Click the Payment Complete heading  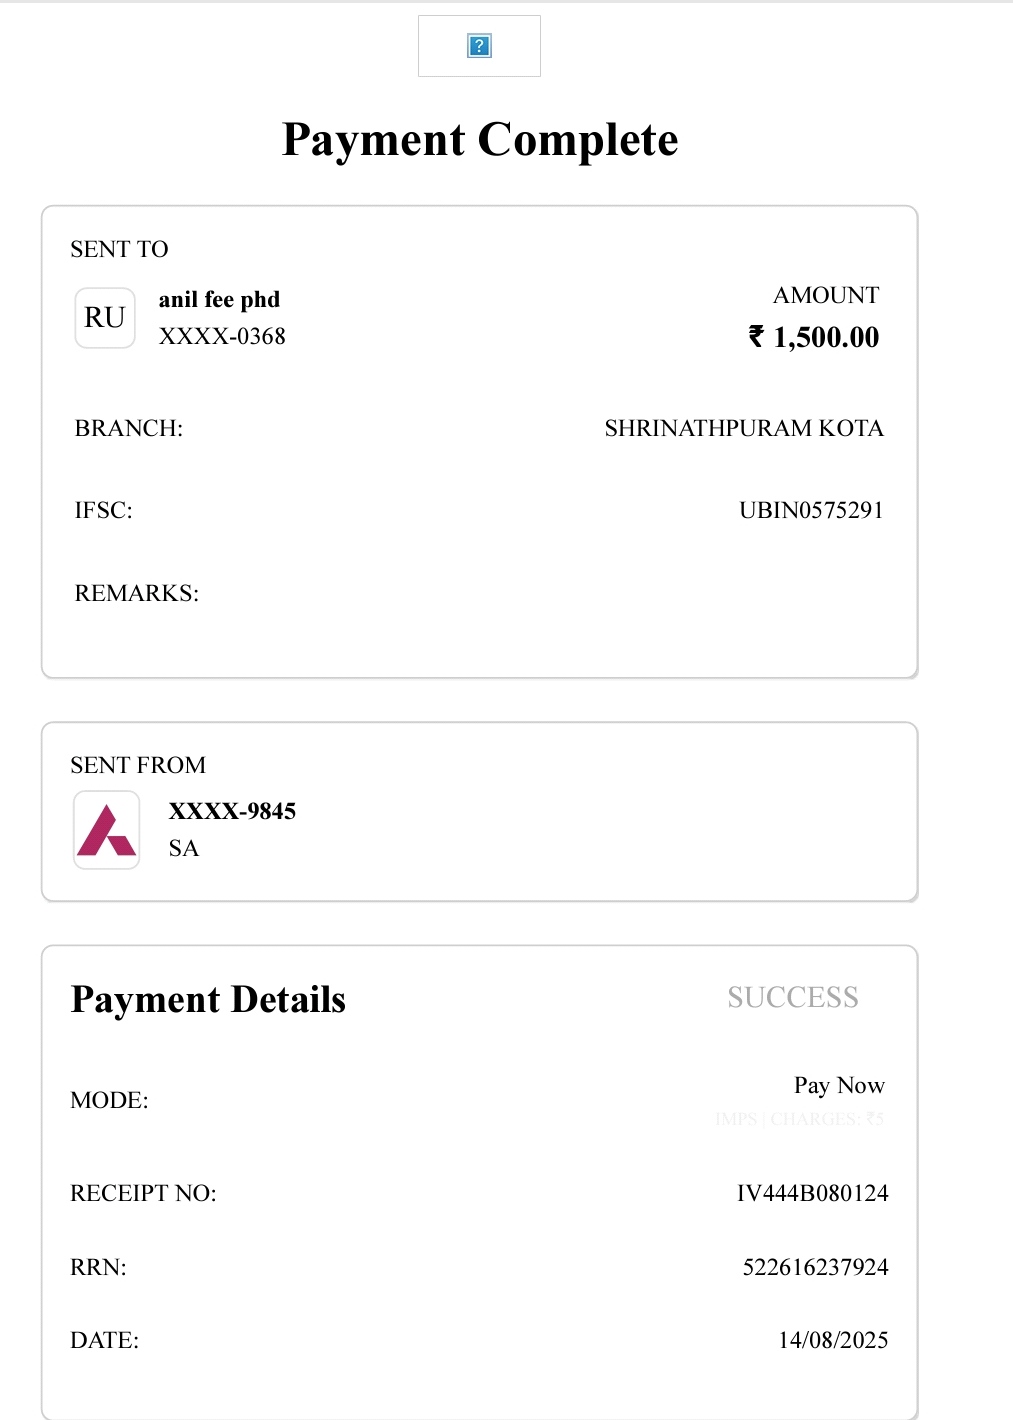tap(480, 140)
